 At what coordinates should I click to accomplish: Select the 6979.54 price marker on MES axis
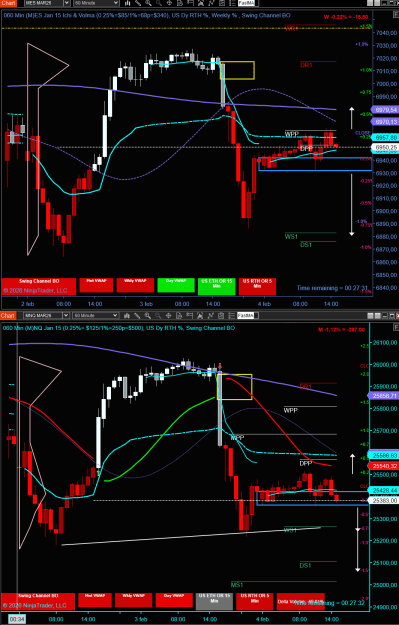pyautogui.click(x=385, y=110)
